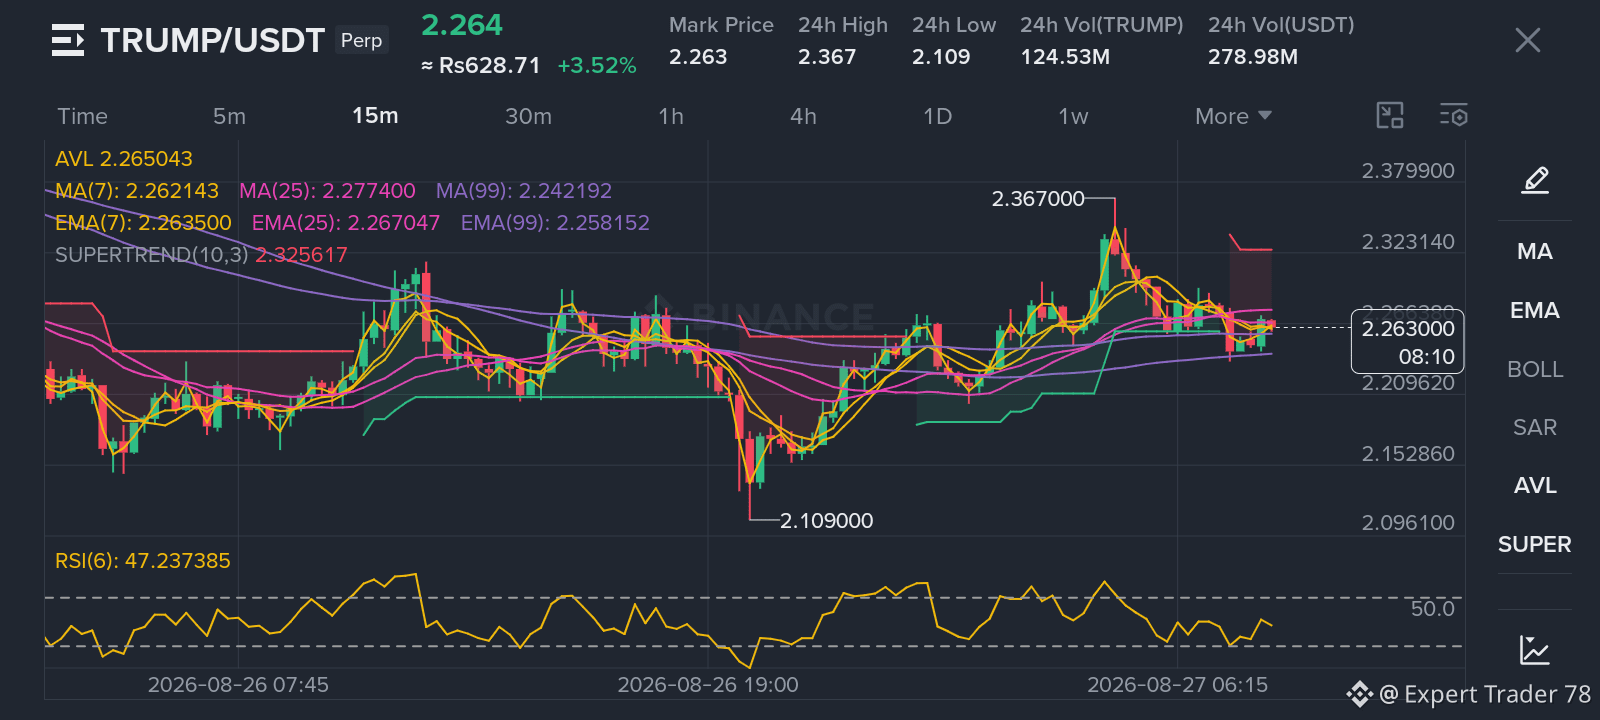Open the chart layout selector icon
The height and width of the screenshot is (720, 1600).
click(1390, 116)
